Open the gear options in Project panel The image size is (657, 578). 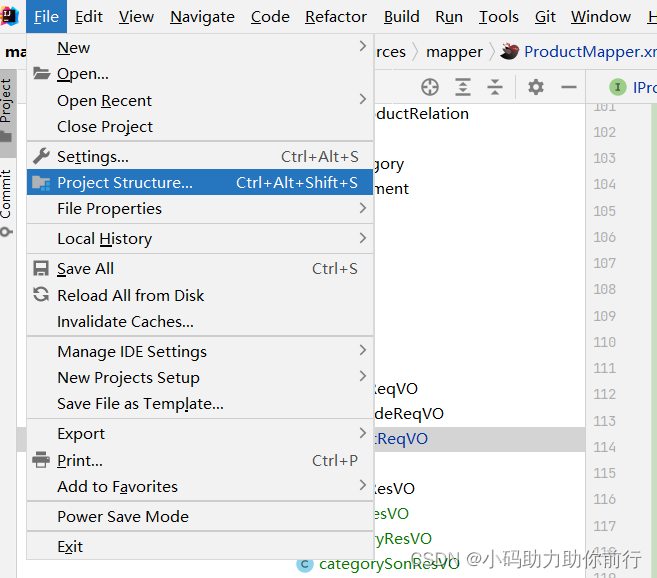(x=535, y=87)
